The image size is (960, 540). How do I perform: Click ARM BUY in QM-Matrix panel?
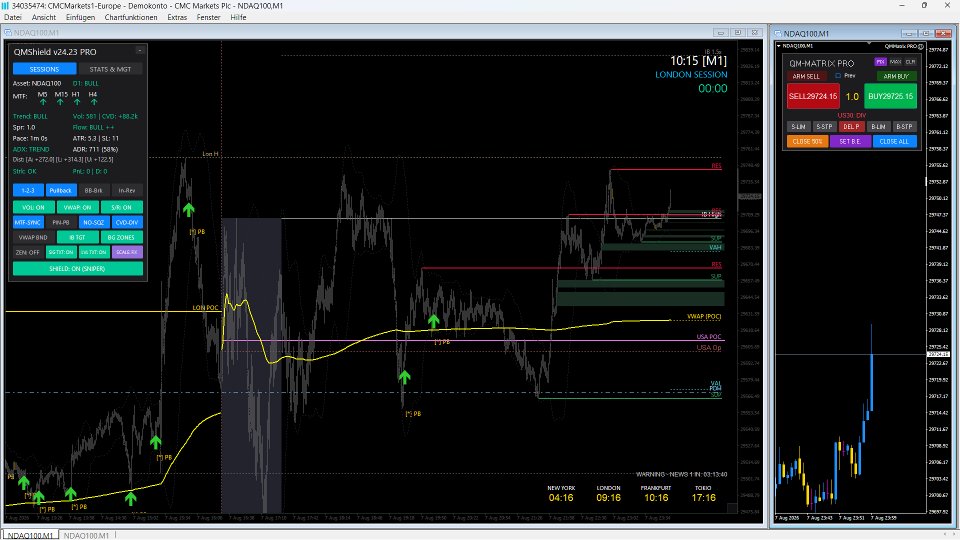(x=896, y=77)
